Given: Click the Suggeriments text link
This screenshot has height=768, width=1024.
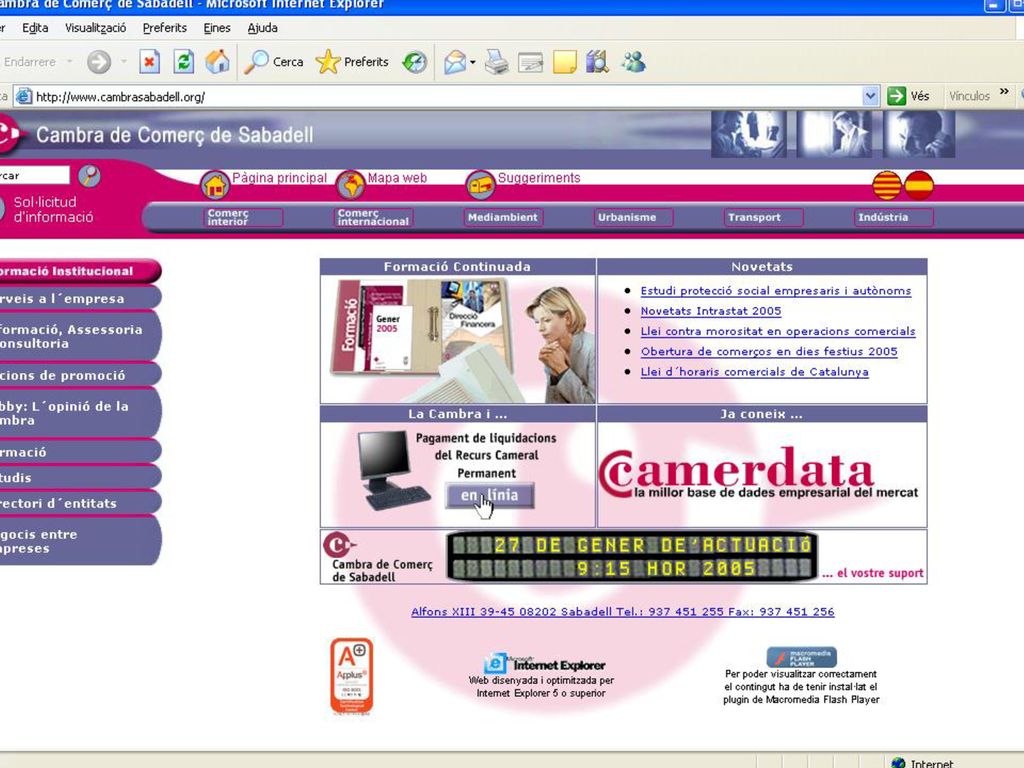Looking at the screenshot, I should (x=539, y=178).
